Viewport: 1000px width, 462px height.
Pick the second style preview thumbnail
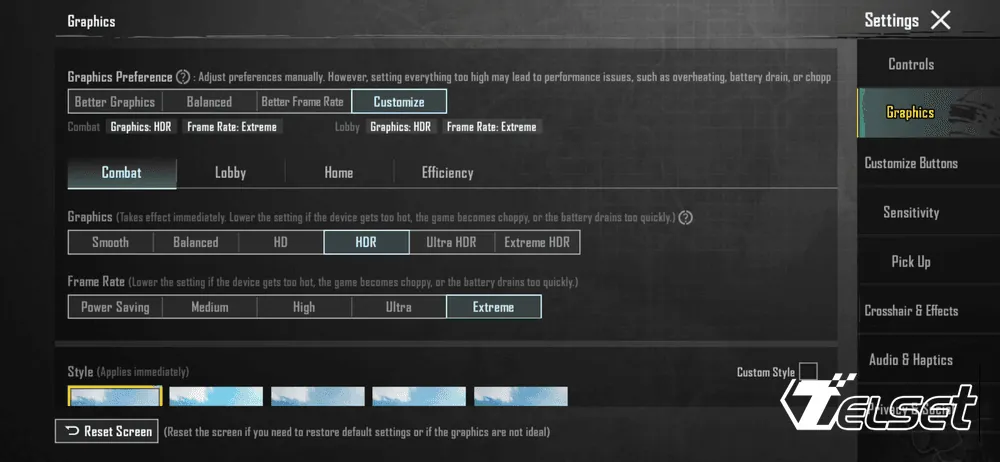coord(216,396)
